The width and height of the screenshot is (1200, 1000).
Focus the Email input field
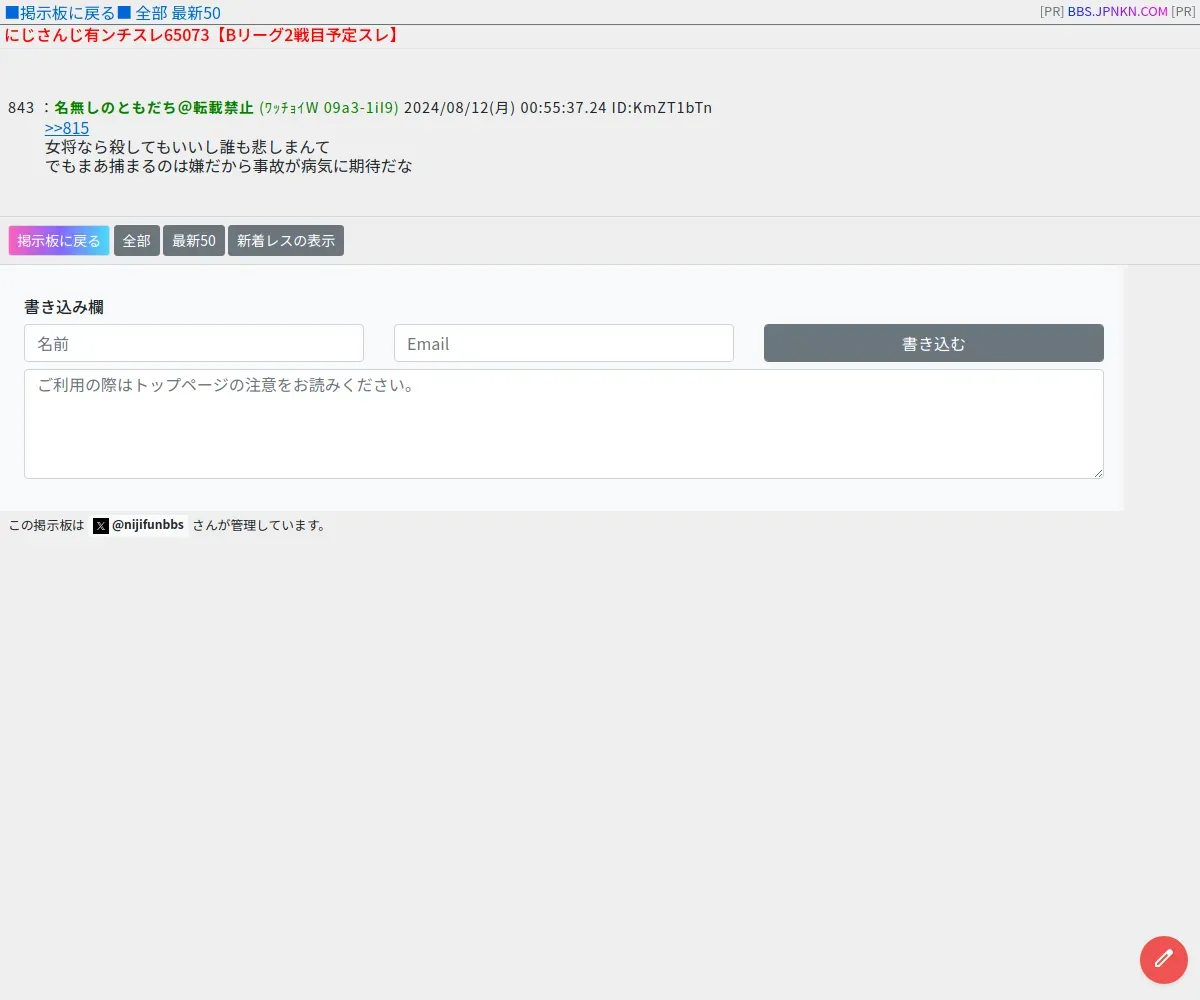coord(564,343)
